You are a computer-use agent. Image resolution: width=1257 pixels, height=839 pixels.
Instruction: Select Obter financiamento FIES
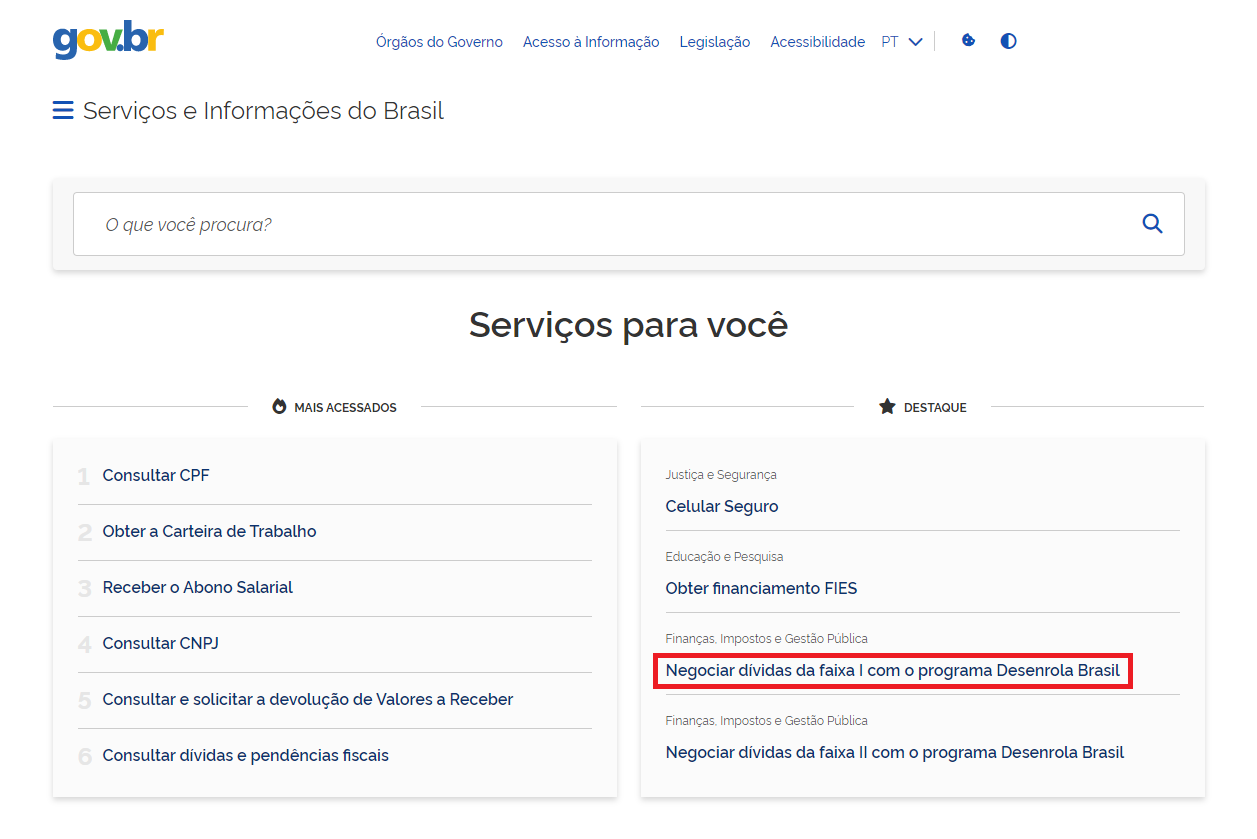coord(761,589)
